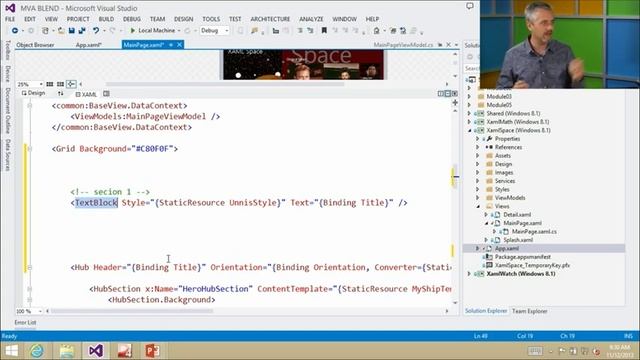Viewport: 640px width, 360px height.
Task: Start debugging with the green play icon
Action: pos(133,31)
